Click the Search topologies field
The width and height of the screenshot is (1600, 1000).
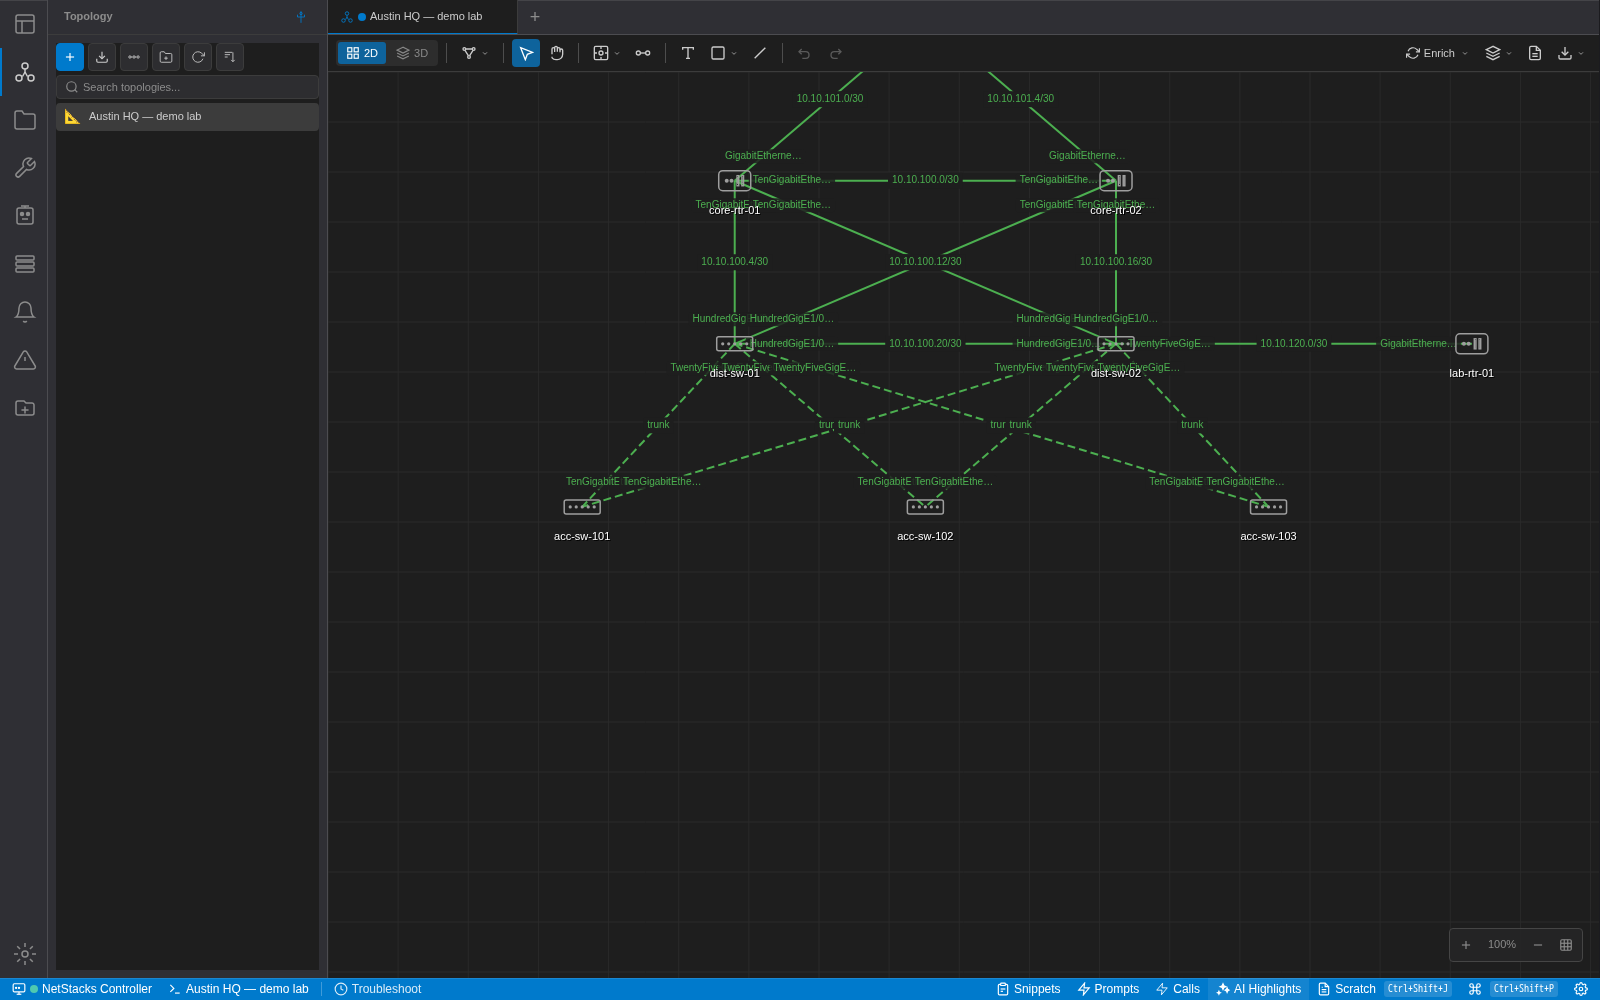187,87
